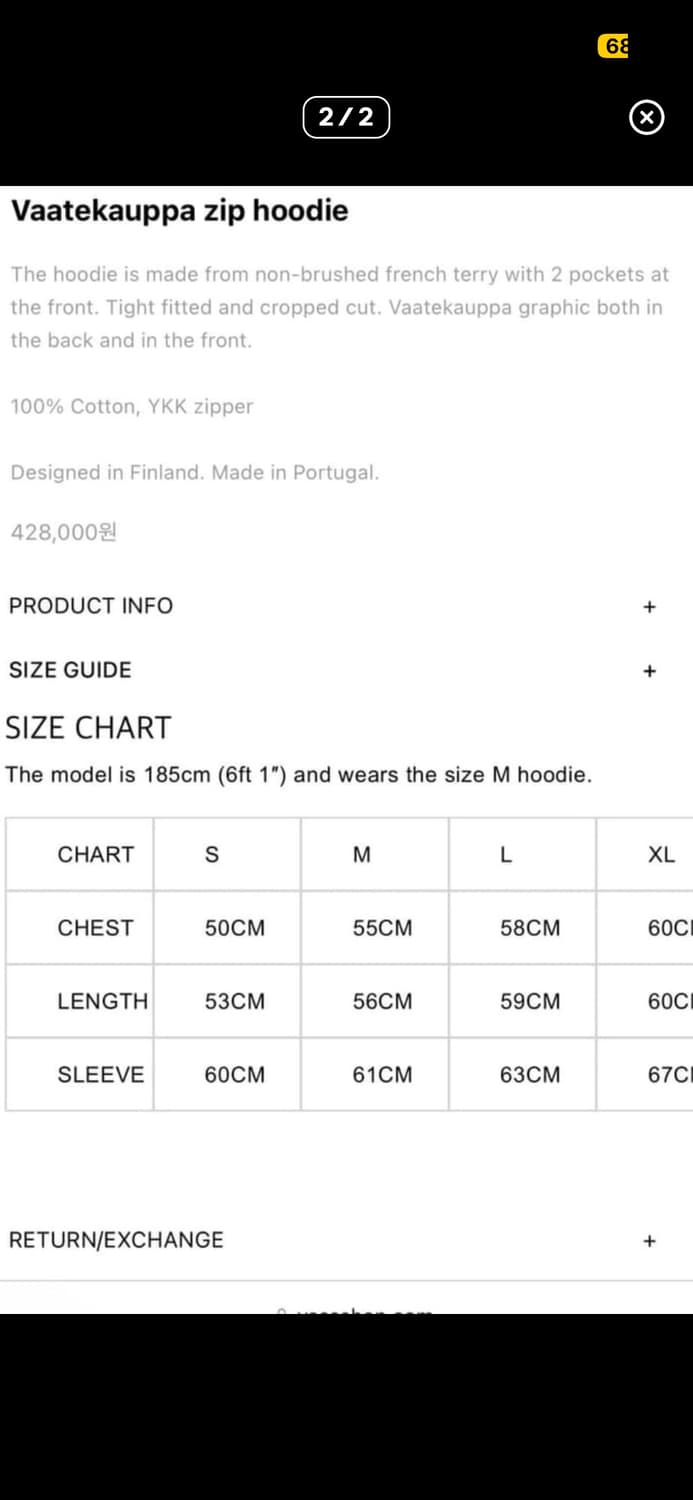
Task: Expand the PRODUCT INFO plus icon
Action: [649, 607]
